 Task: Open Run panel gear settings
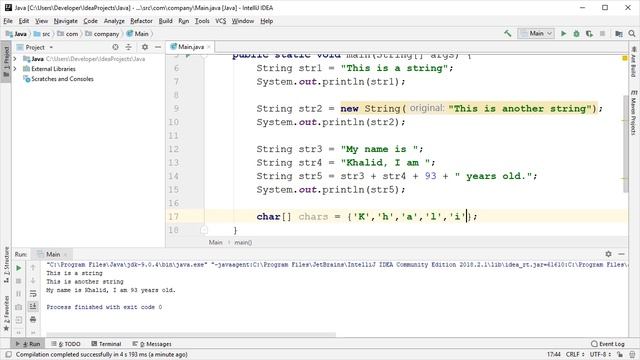(609, 254)
